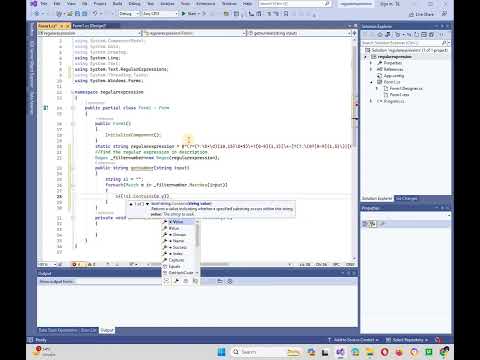
Task: Switch to the Solution Explorer bottom tab
Action: (x=377, y=198)
